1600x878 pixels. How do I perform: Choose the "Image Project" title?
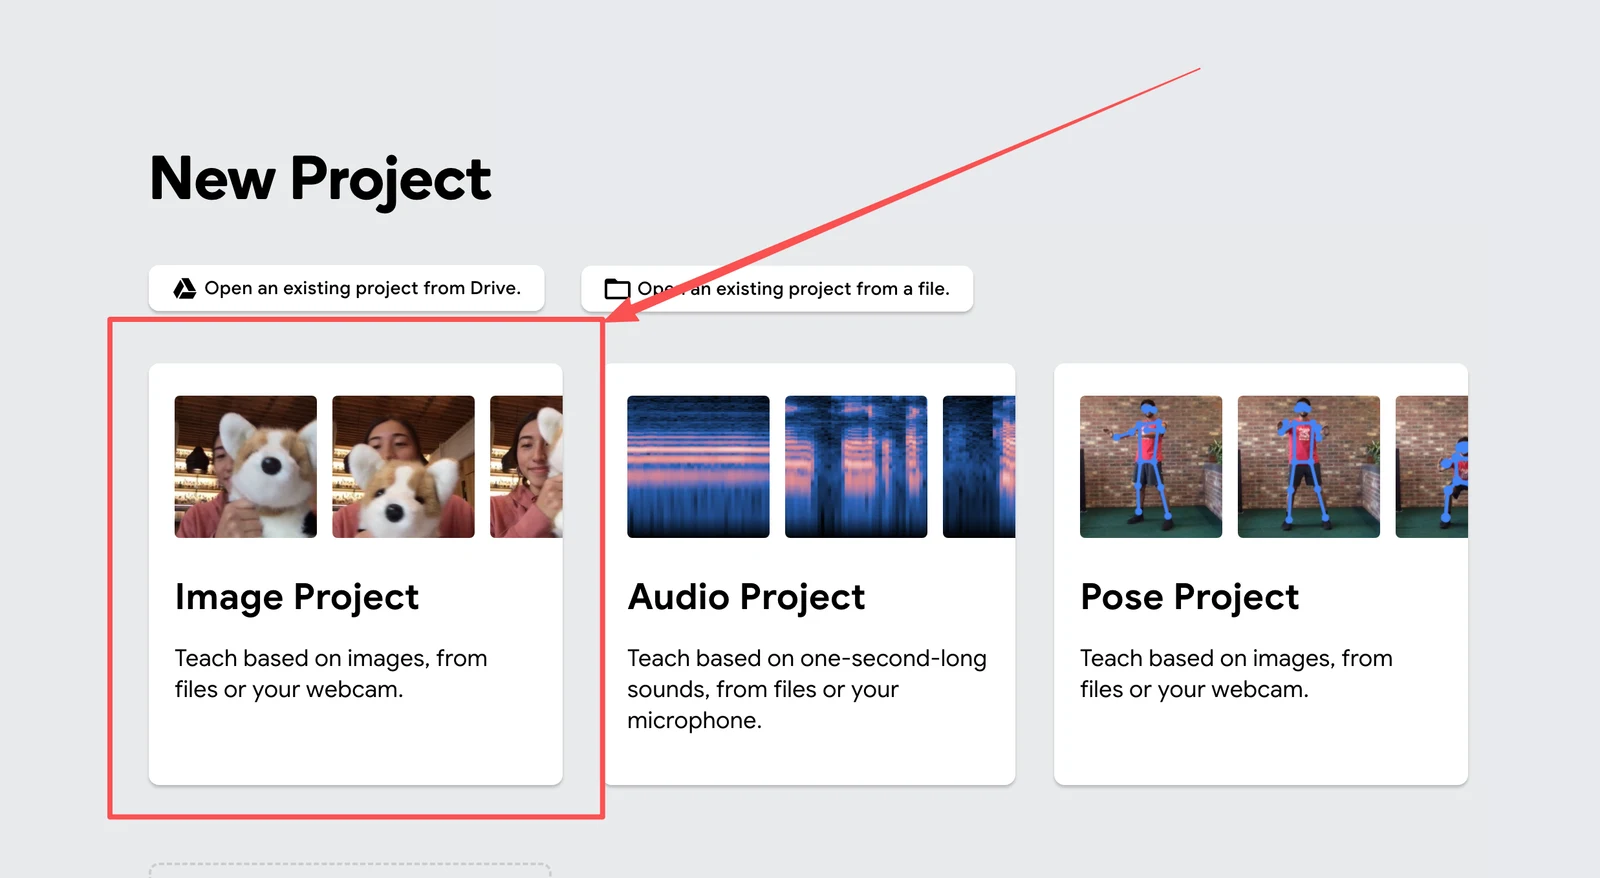coord(297,598)
